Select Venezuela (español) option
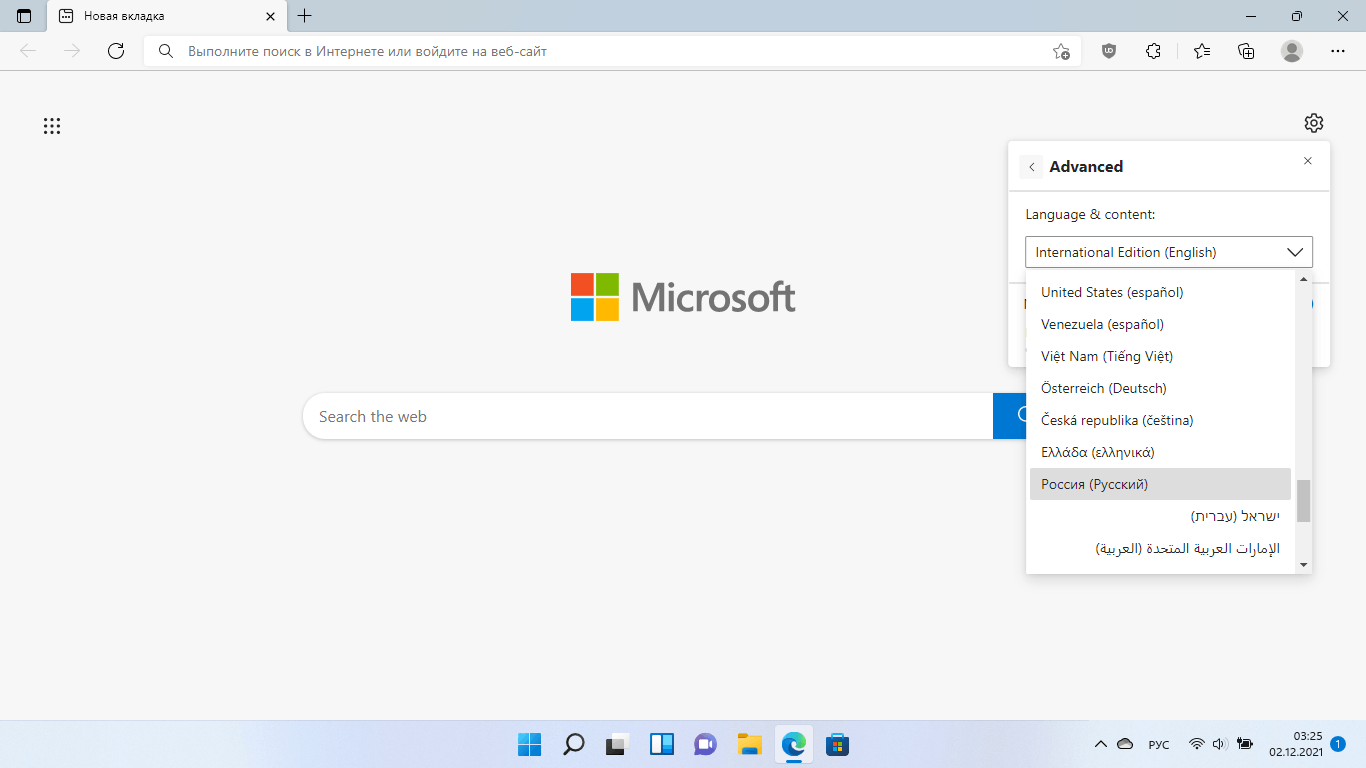The image size is (1366, 768). click(1160, 324)
